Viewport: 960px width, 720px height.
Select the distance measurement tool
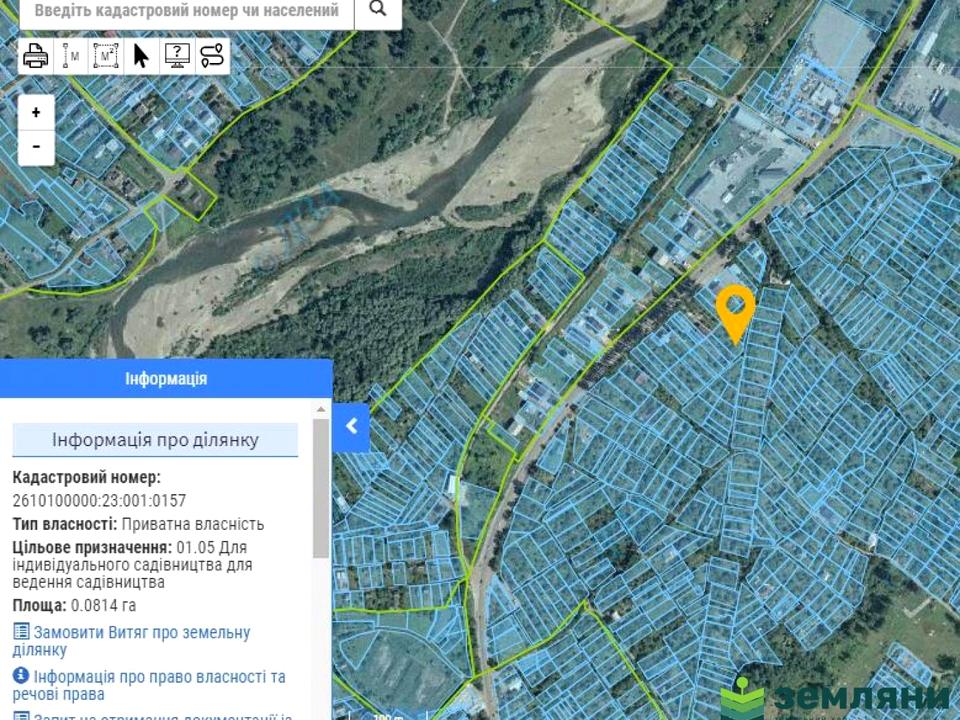click(71, 56)
